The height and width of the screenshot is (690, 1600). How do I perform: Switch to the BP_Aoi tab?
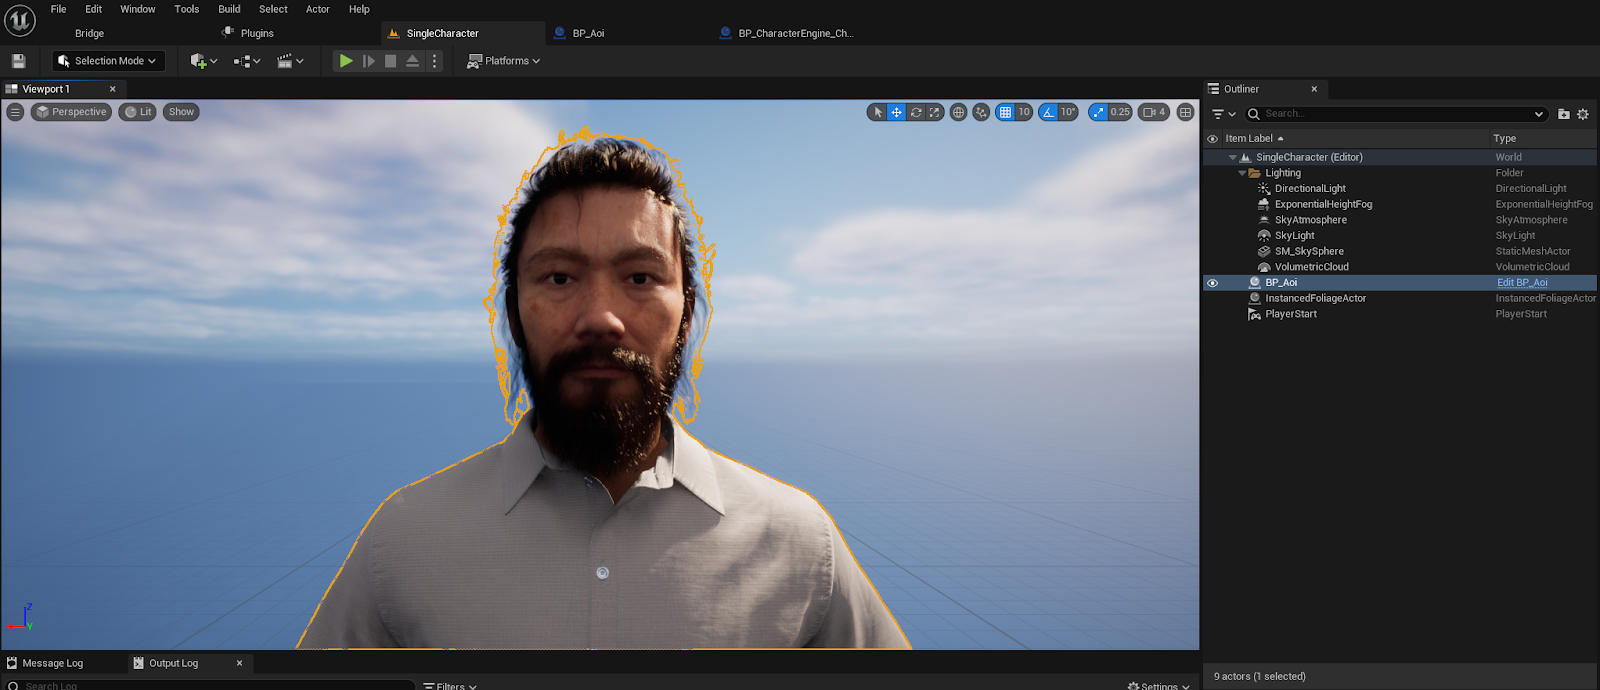click(587, 33)
